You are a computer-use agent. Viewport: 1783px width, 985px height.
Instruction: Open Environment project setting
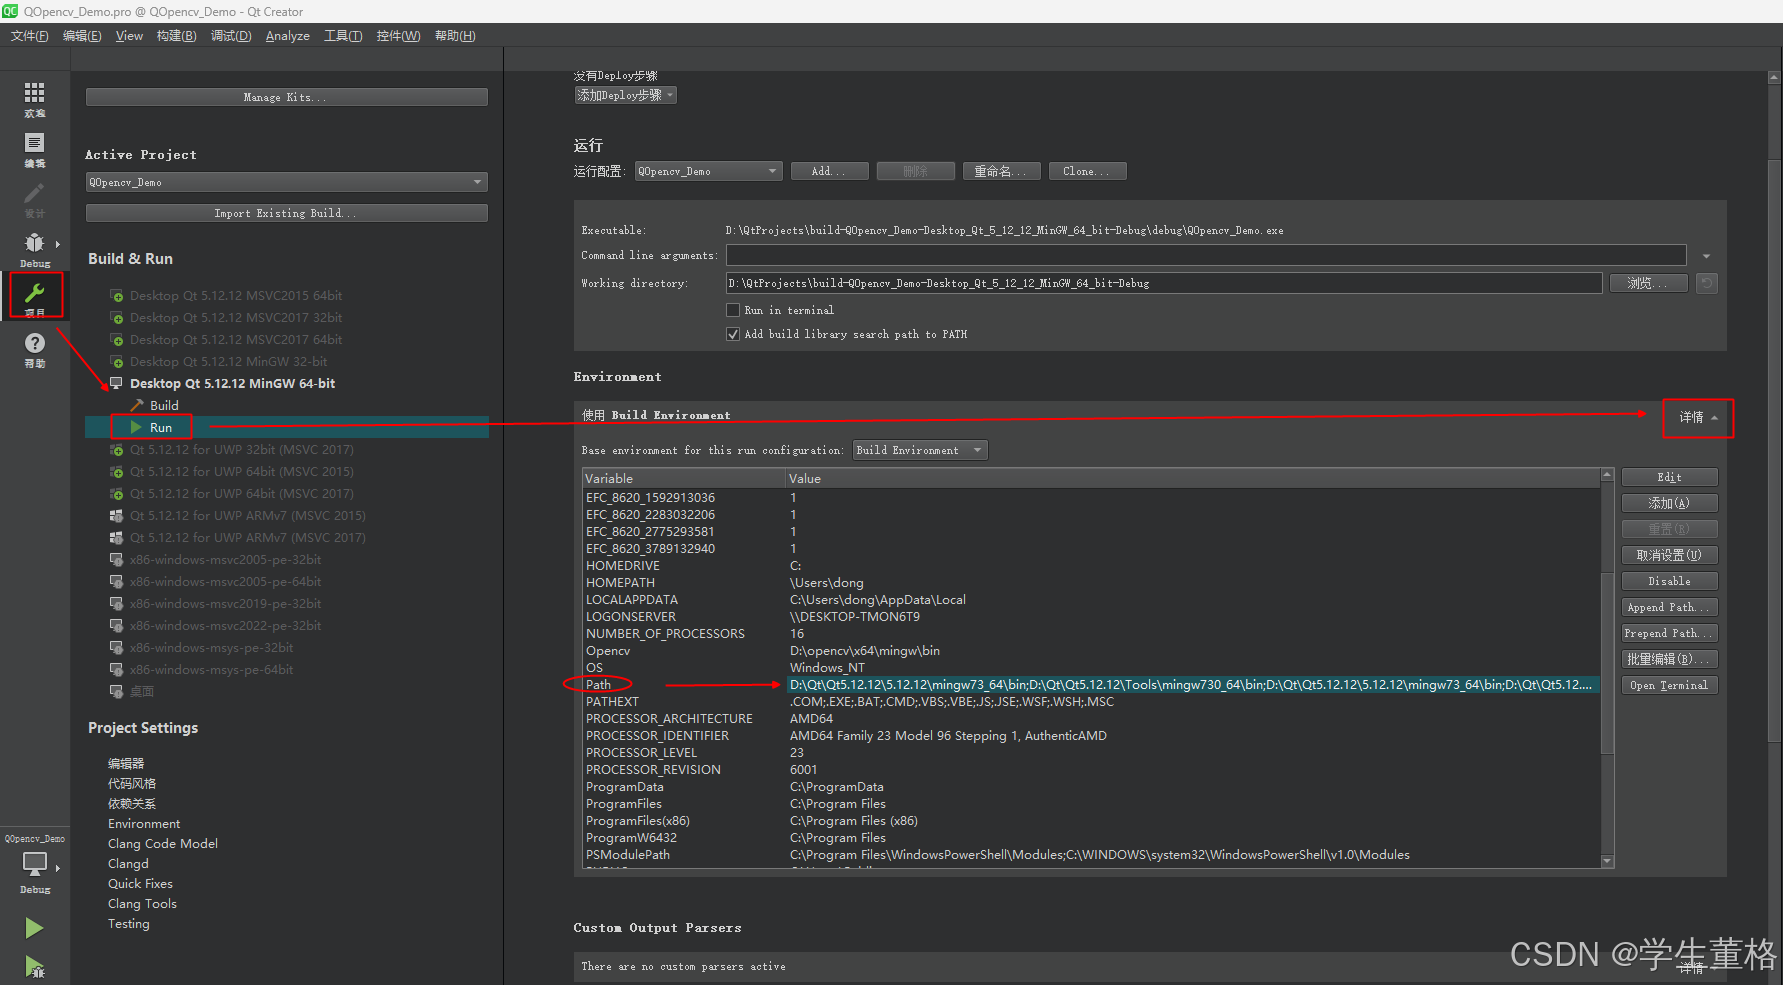point(144,823)
